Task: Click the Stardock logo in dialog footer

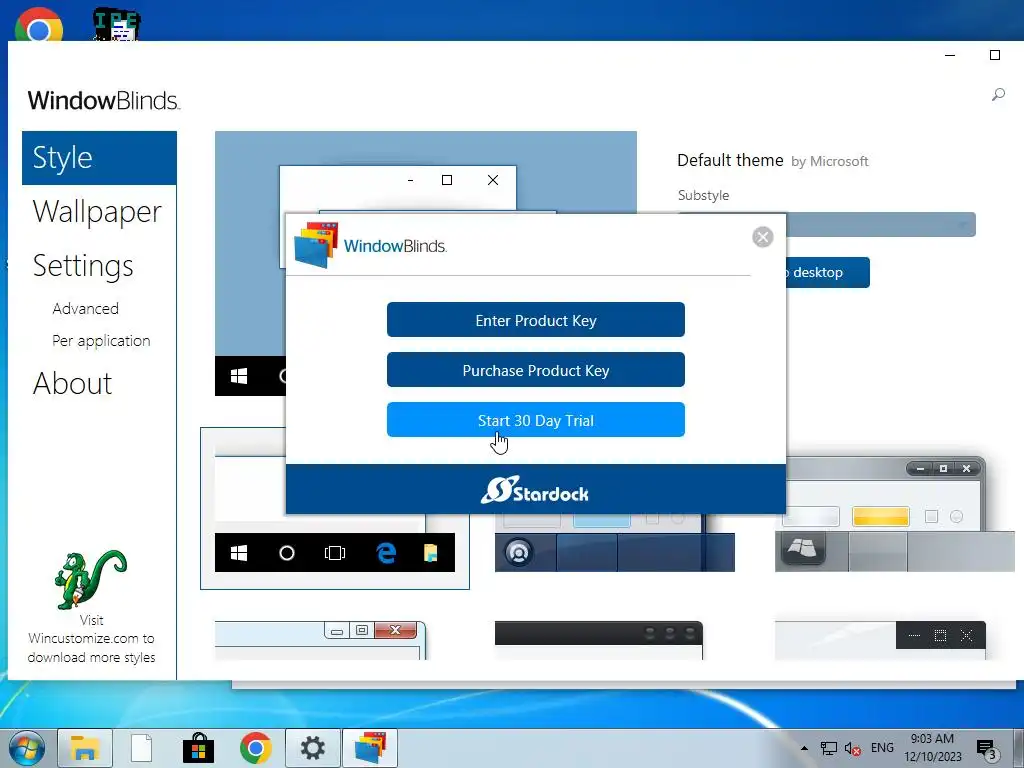Action: click(535, 490)
